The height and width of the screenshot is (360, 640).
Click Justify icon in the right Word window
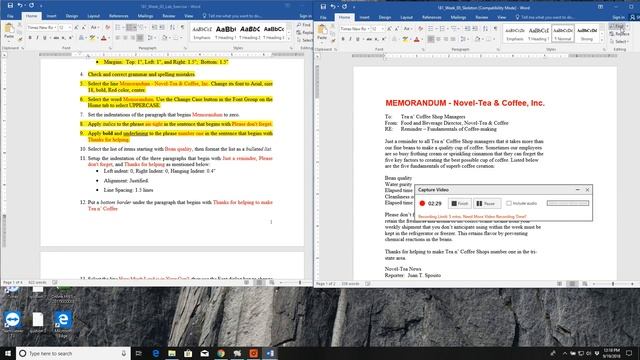tap(453, 39)
